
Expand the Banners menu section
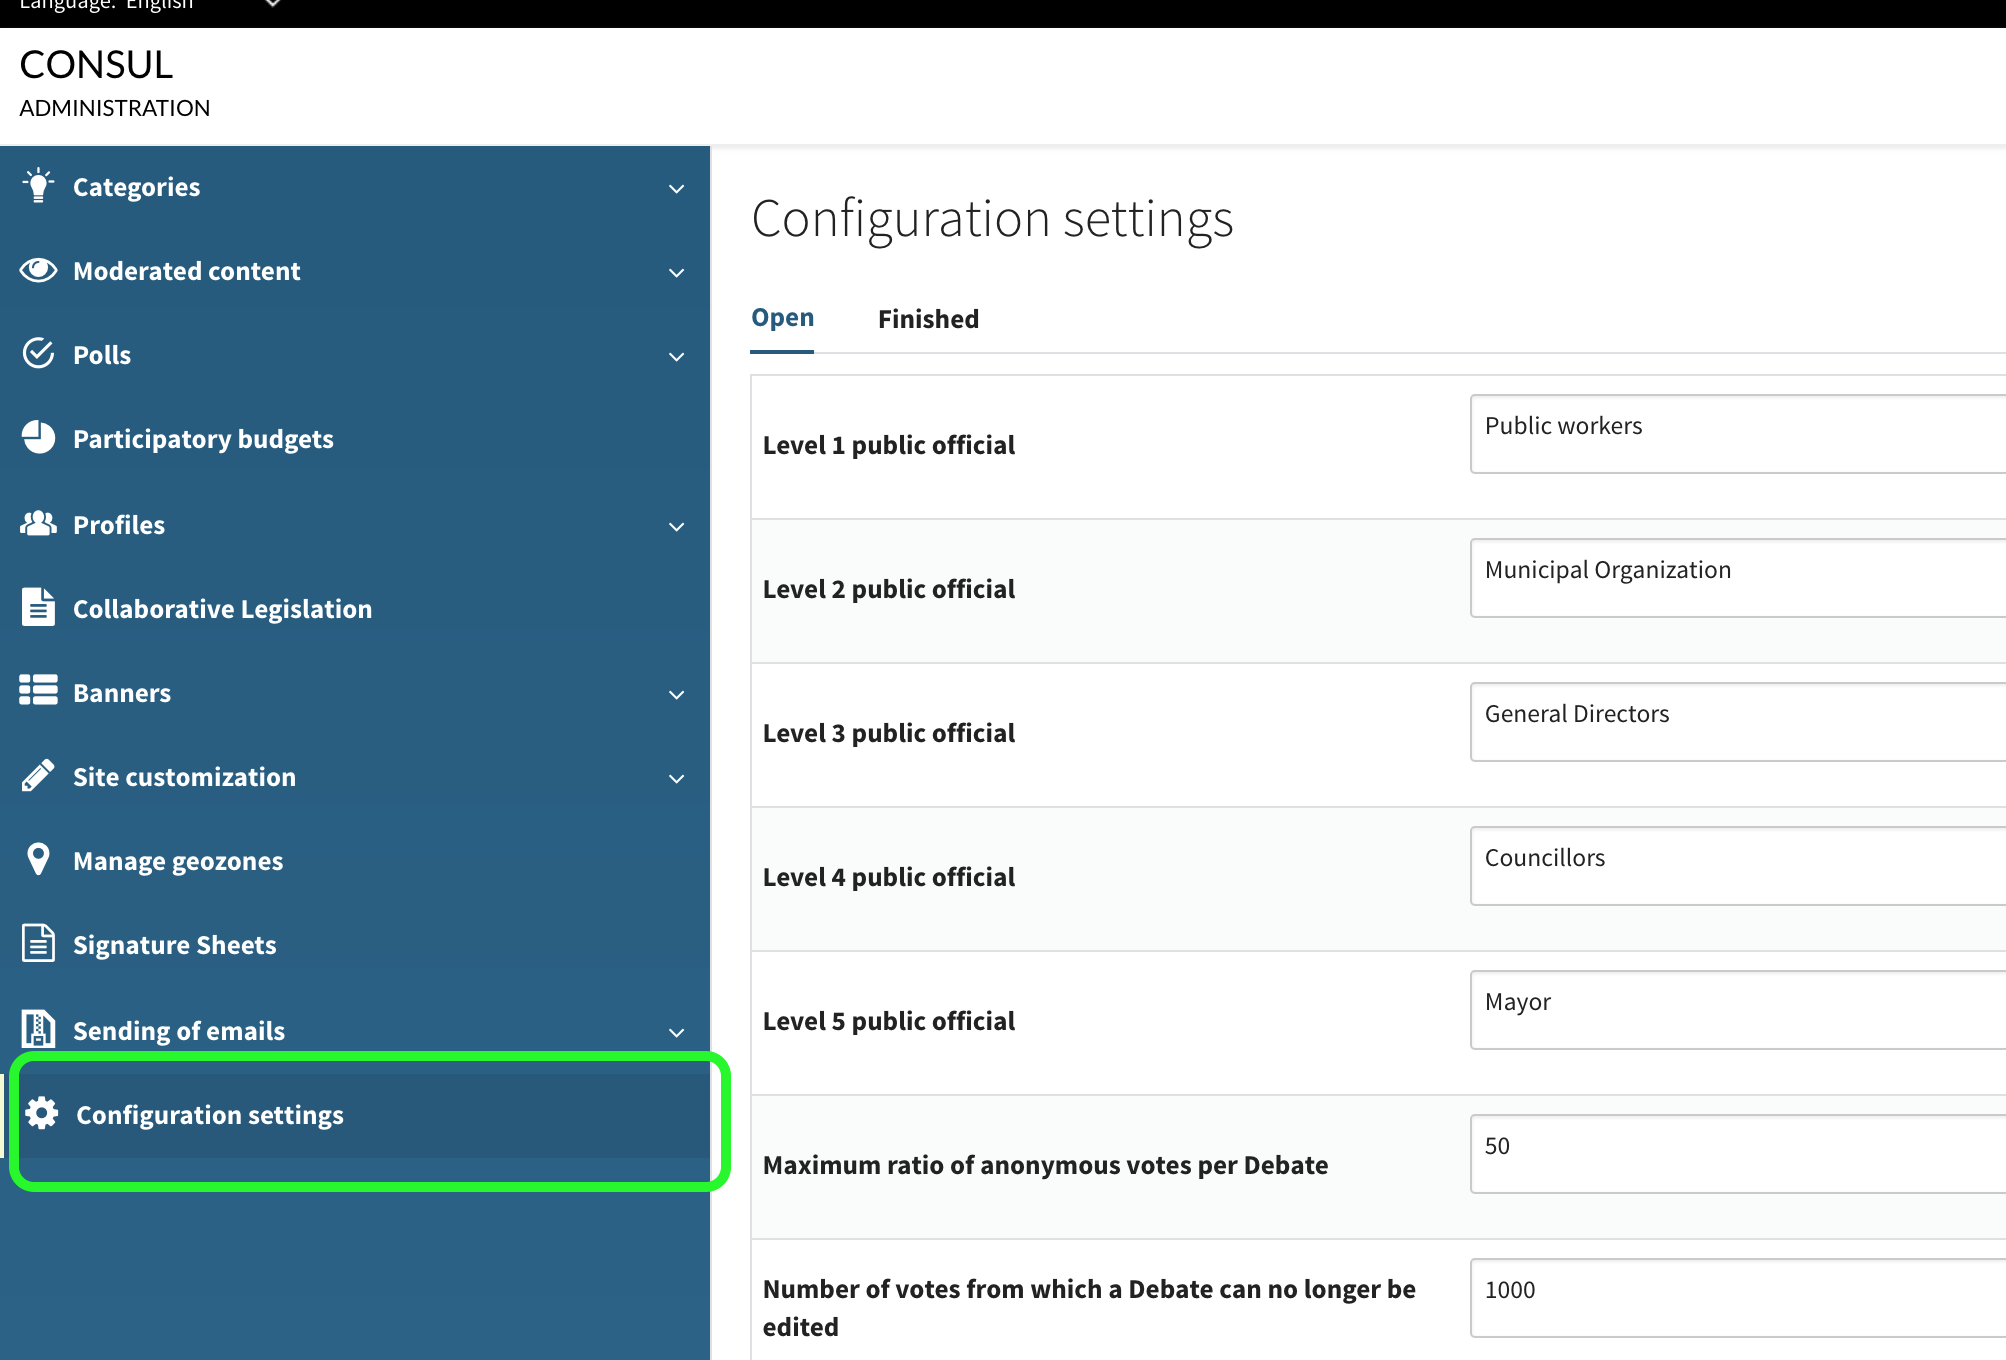[676, 695]
